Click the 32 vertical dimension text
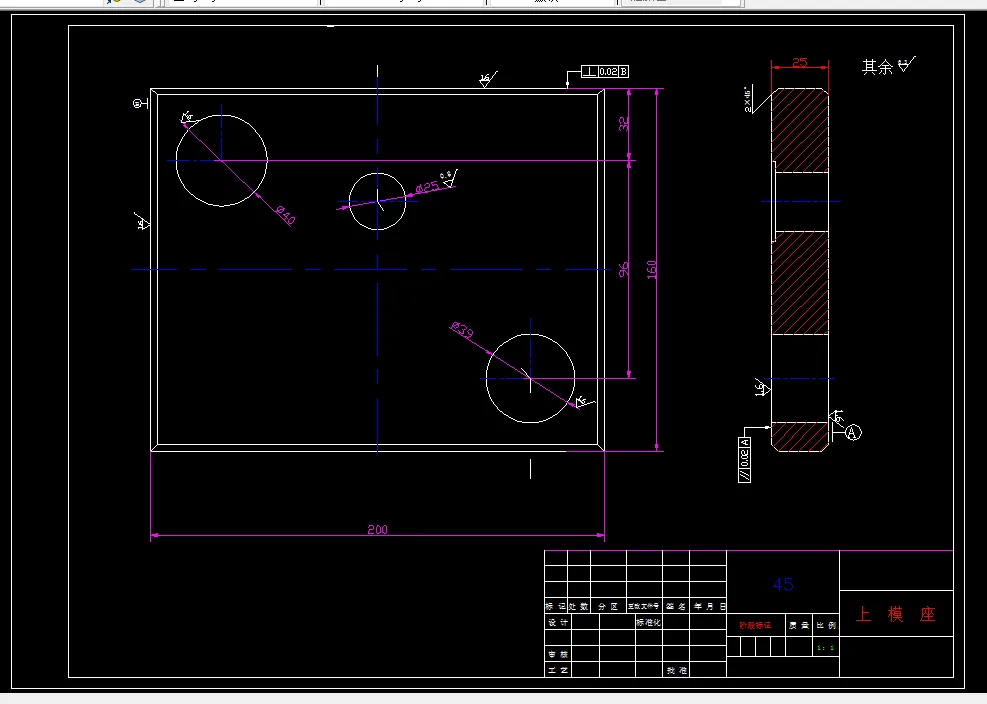Viewport: 987px width, 704px height. (x=623, y=124)
